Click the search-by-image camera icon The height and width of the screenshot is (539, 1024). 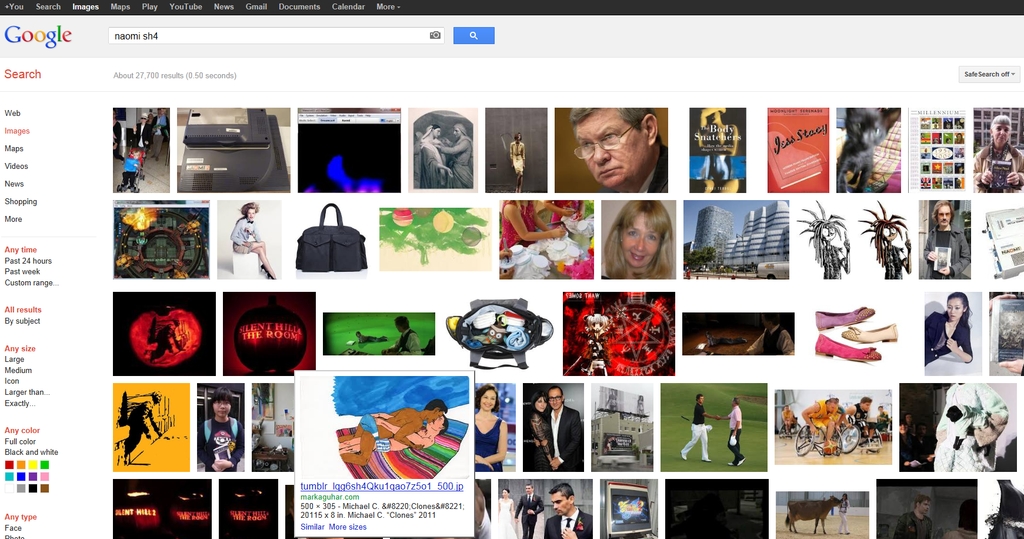(x=435, y=35)
